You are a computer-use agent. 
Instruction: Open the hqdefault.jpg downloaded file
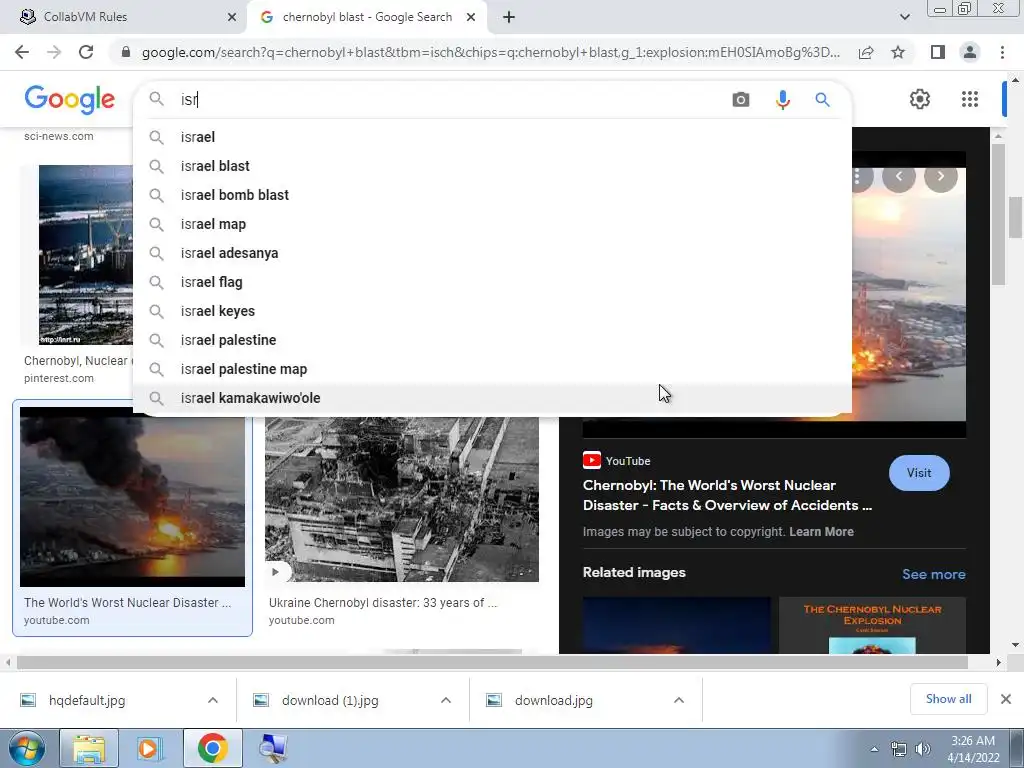click(x=87, y=700)
